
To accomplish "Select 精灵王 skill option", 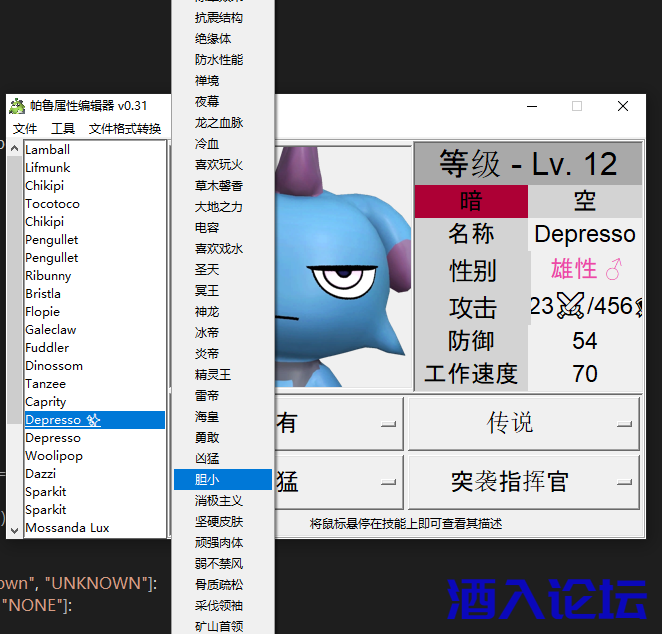I will point(223,374).
